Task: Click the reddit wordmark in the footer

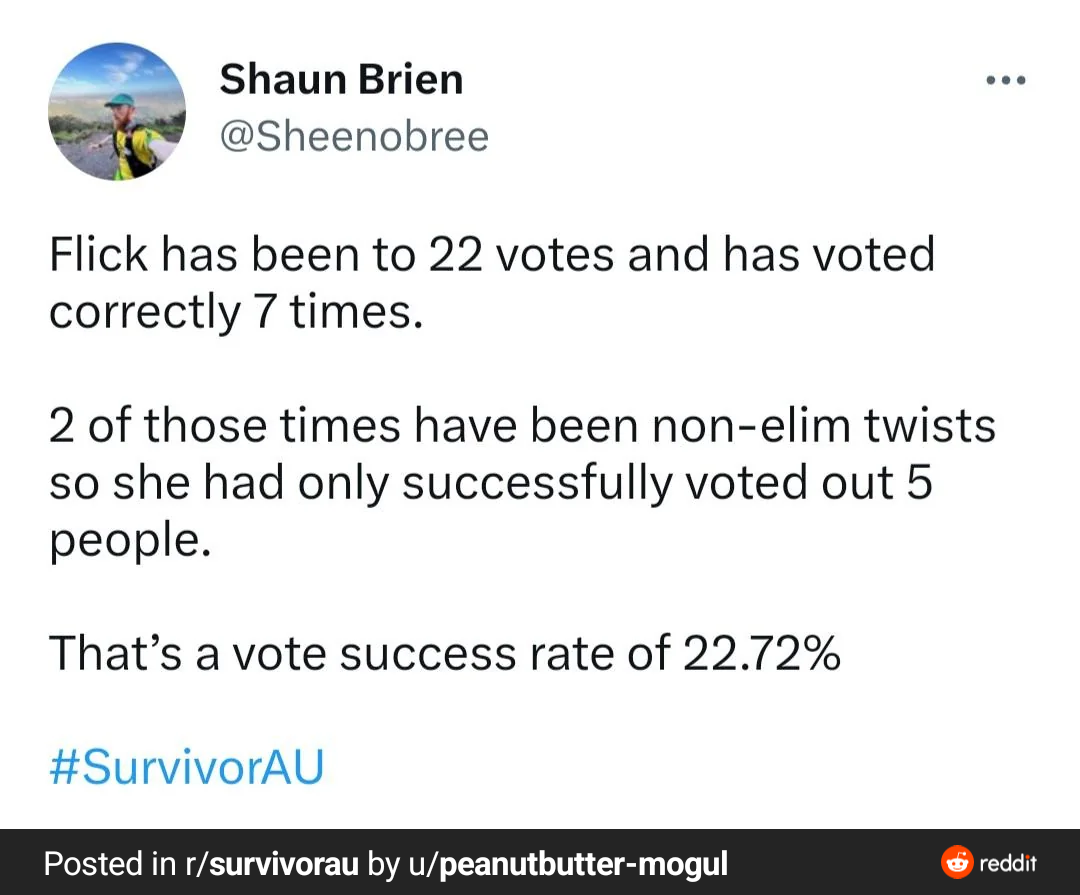Action: point(1008,863)
